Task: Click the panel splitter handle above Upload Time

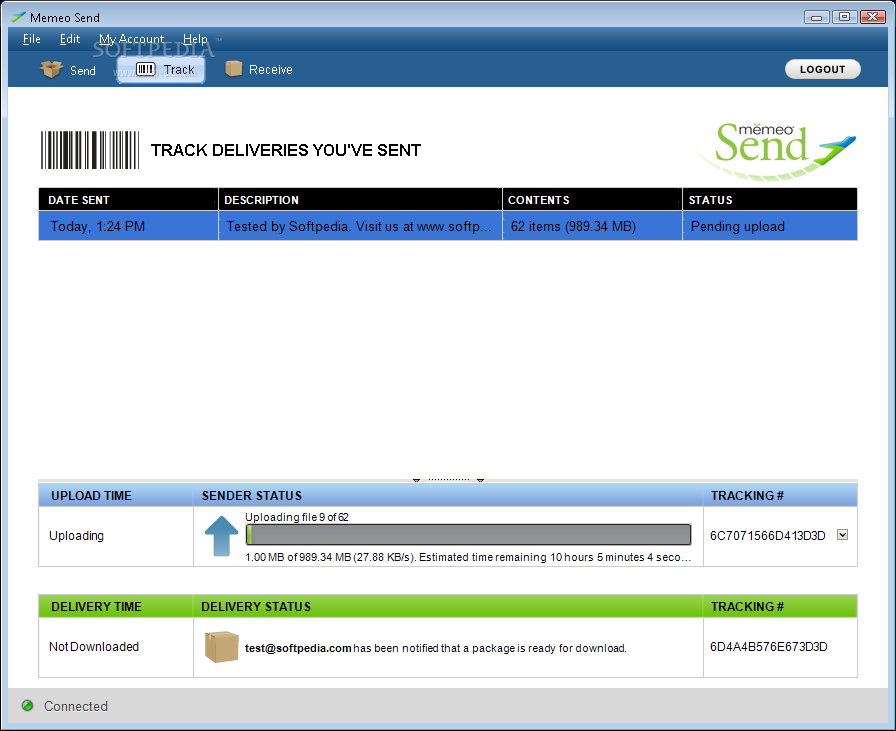Action: [449, 480]
